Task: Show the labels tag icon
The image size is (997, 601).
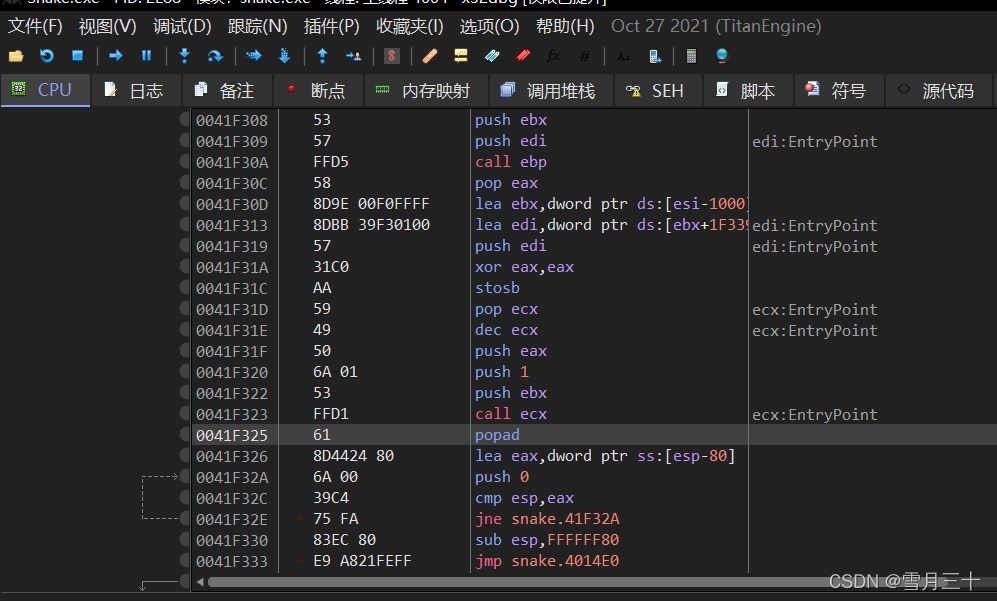Action: [492, 56]
